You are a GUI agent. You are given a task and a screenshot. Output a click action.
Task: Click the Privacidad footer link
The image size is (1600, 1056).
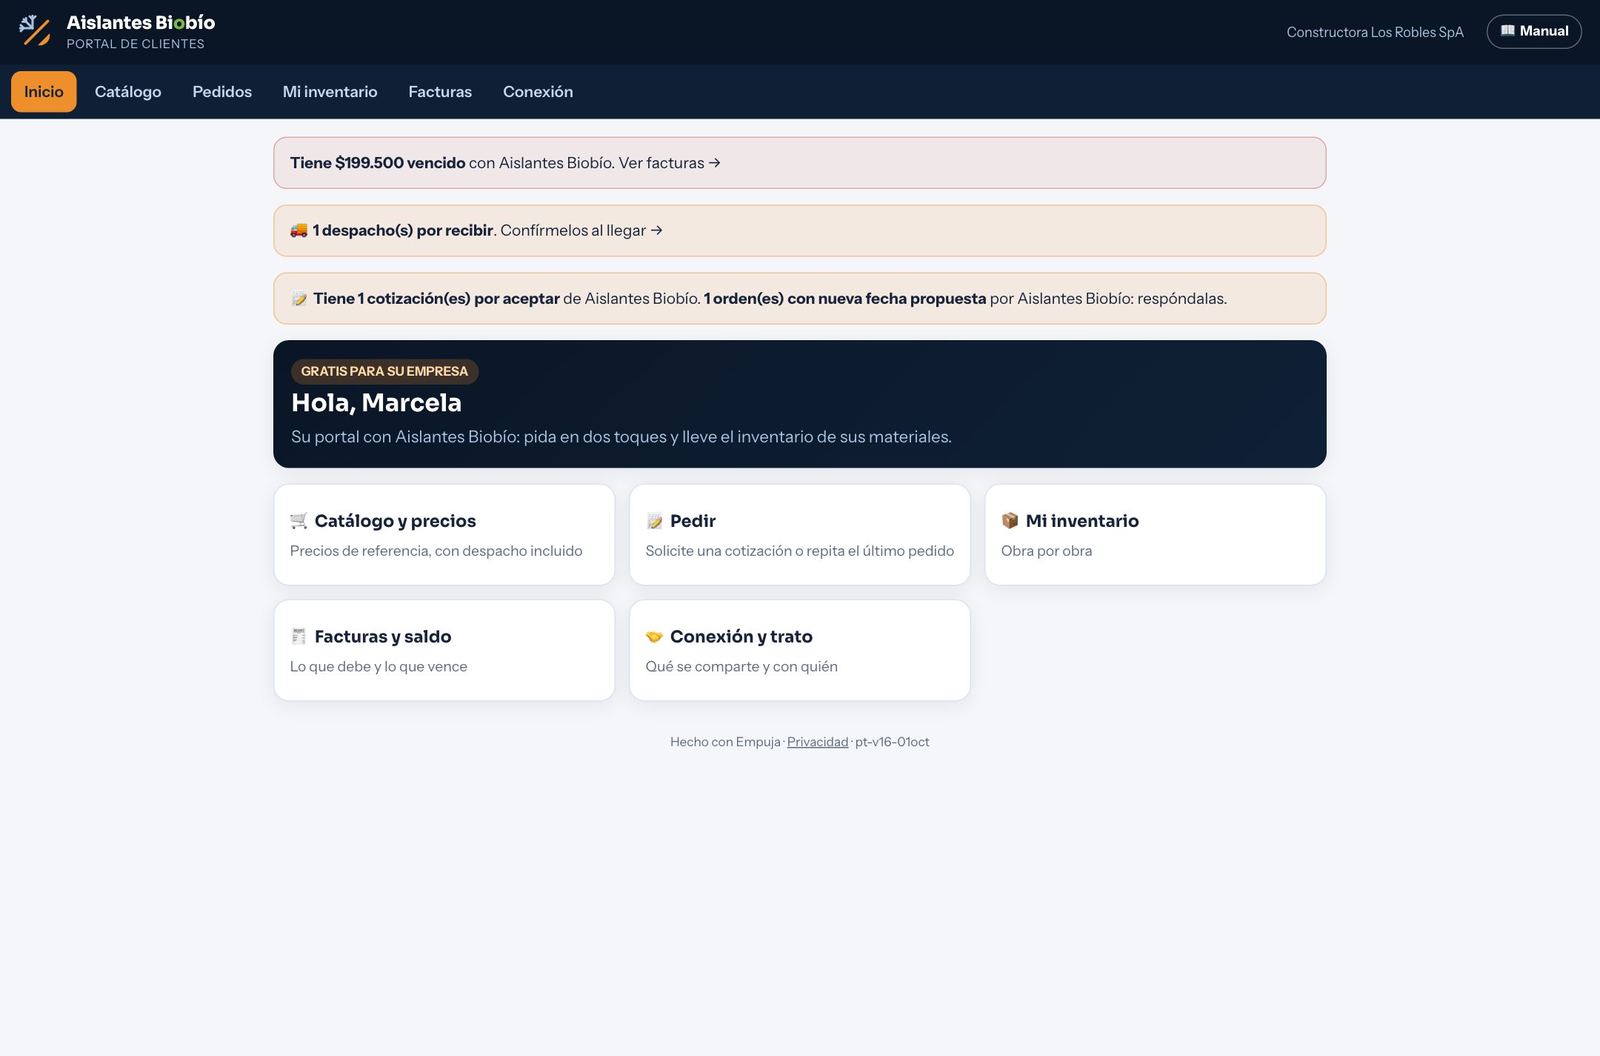(x=817, y=742)
